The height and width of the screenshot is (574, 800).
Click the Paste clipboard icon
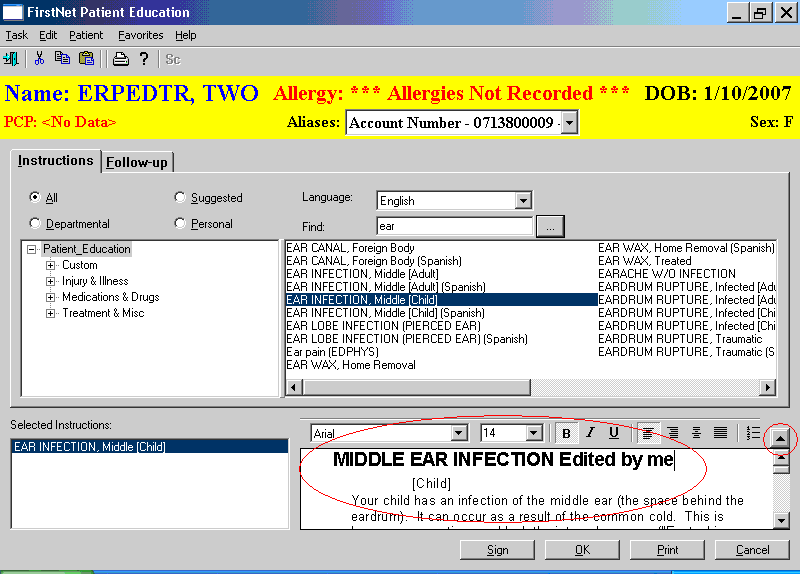pos(86,59)
